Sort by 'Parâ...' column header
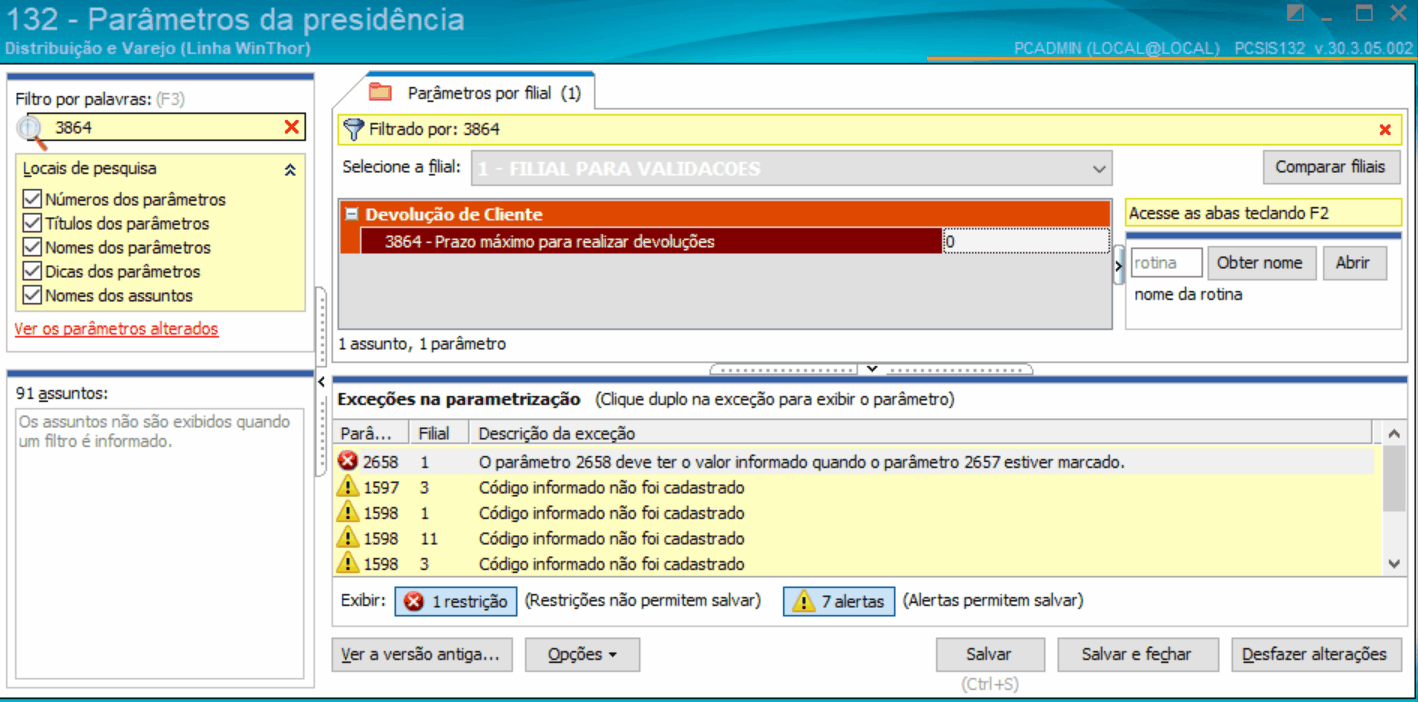1418x702 pixels. pos(372,433)
